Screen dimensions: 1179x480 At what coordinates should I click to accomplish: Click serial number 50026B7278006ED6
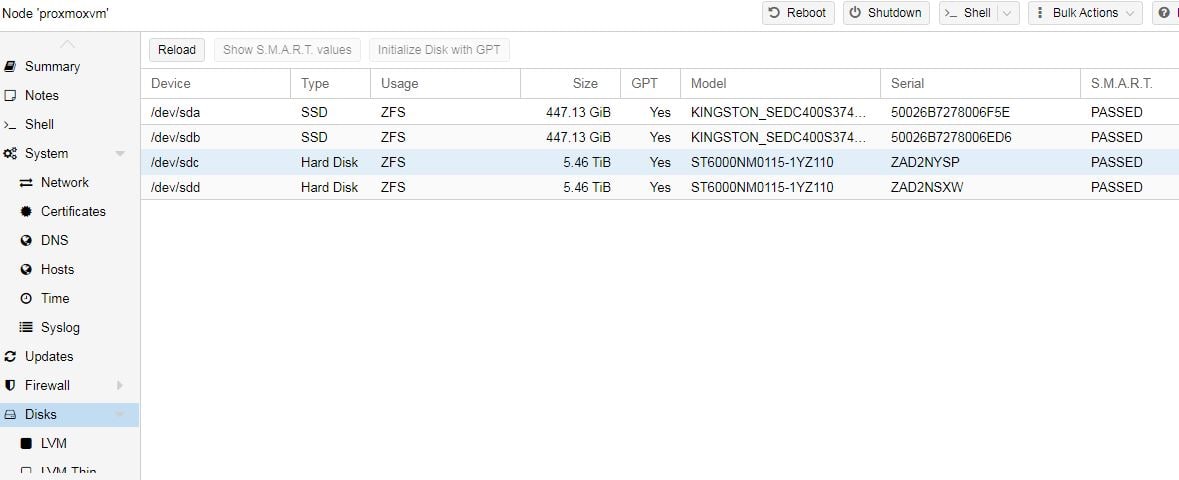coord(951,137)
